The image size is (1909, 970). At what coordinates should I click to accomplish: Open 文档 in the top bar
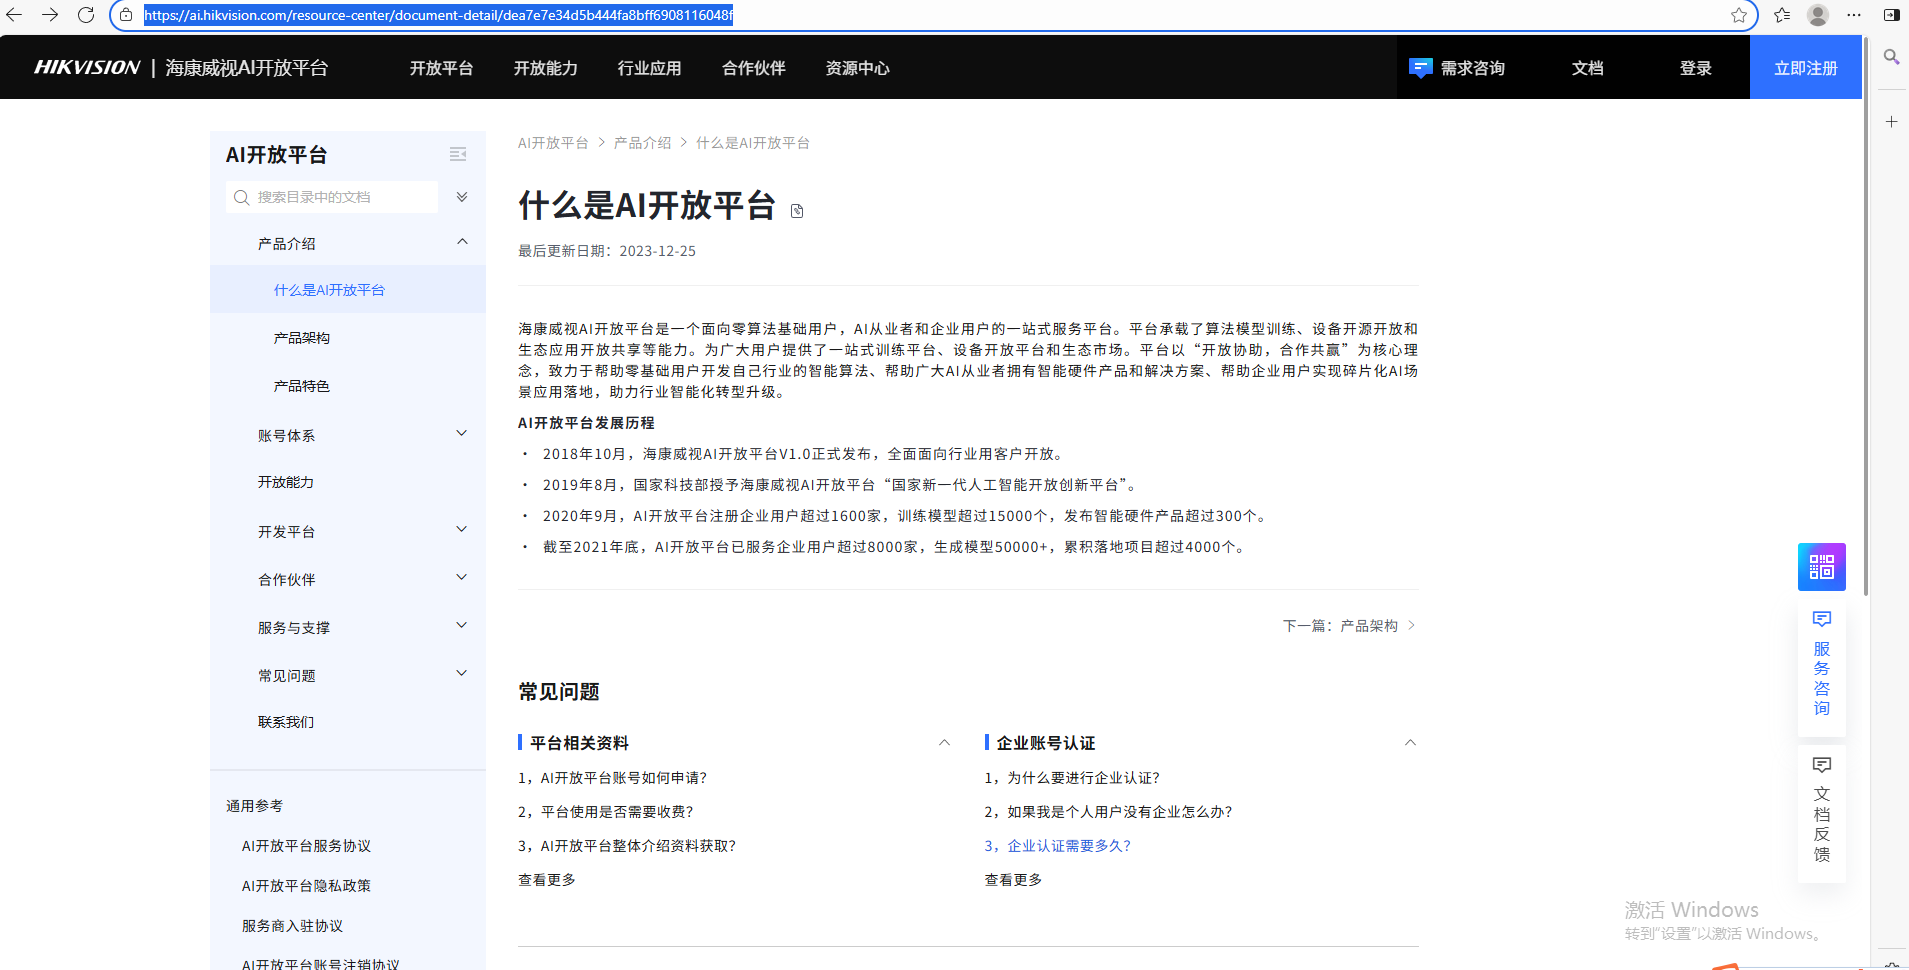tap(1587, 68)
